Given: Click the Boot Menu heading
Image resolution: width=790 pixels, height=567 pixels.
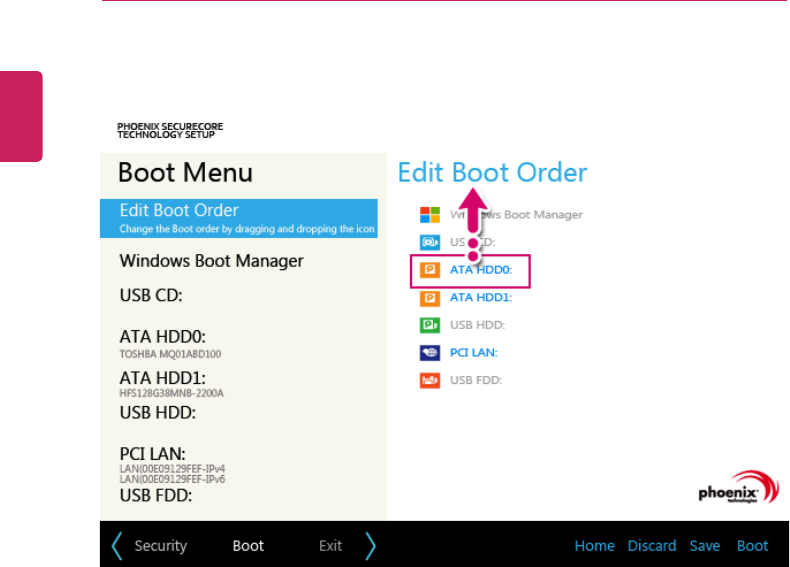Looking at the screenshot, I should coord(185,173).
